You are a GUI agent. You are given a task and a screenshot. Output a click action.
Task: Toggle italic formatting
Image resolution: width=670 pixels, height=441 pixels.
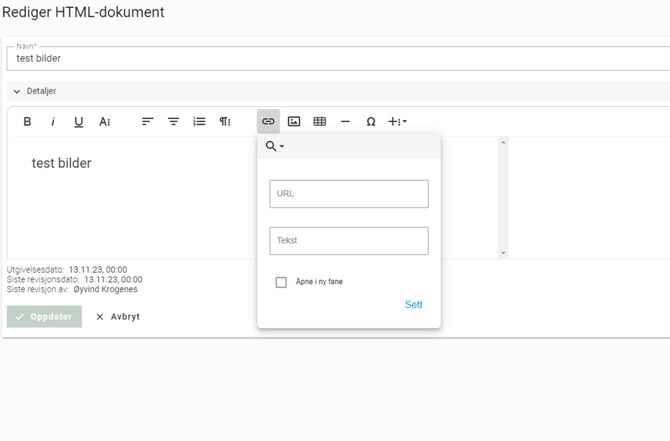click(x=53, y=122)
